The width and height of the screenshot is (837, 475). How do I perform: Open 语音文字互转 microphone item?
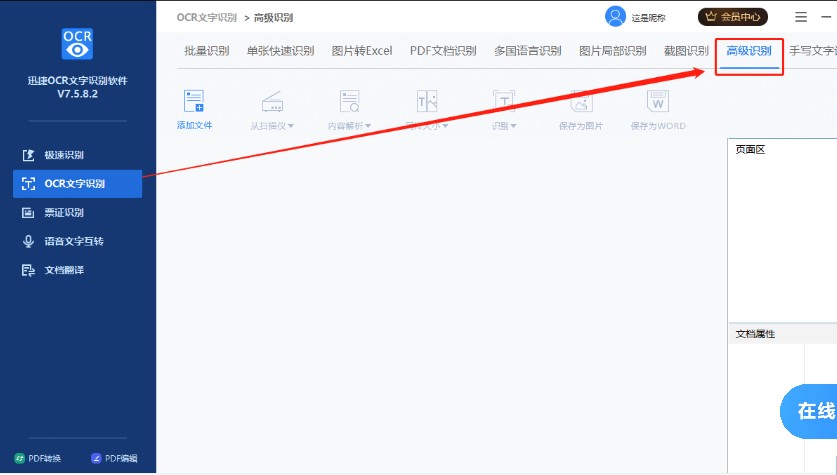77,242
